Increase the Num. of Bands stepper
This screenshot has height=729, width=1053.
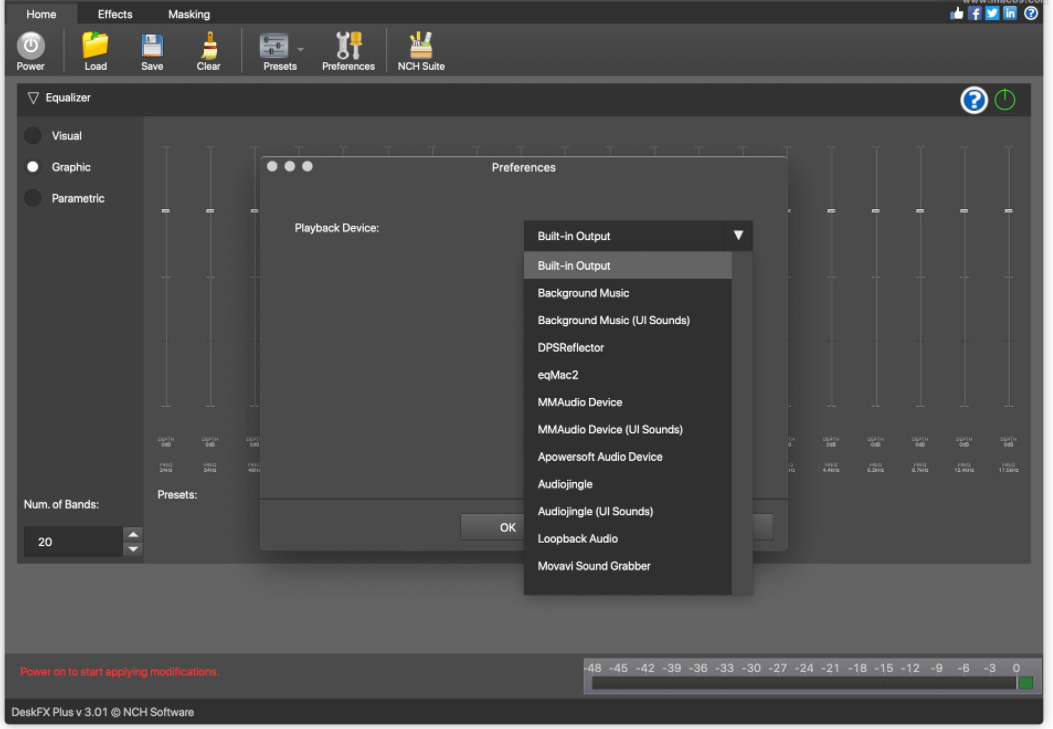[133, 534]
